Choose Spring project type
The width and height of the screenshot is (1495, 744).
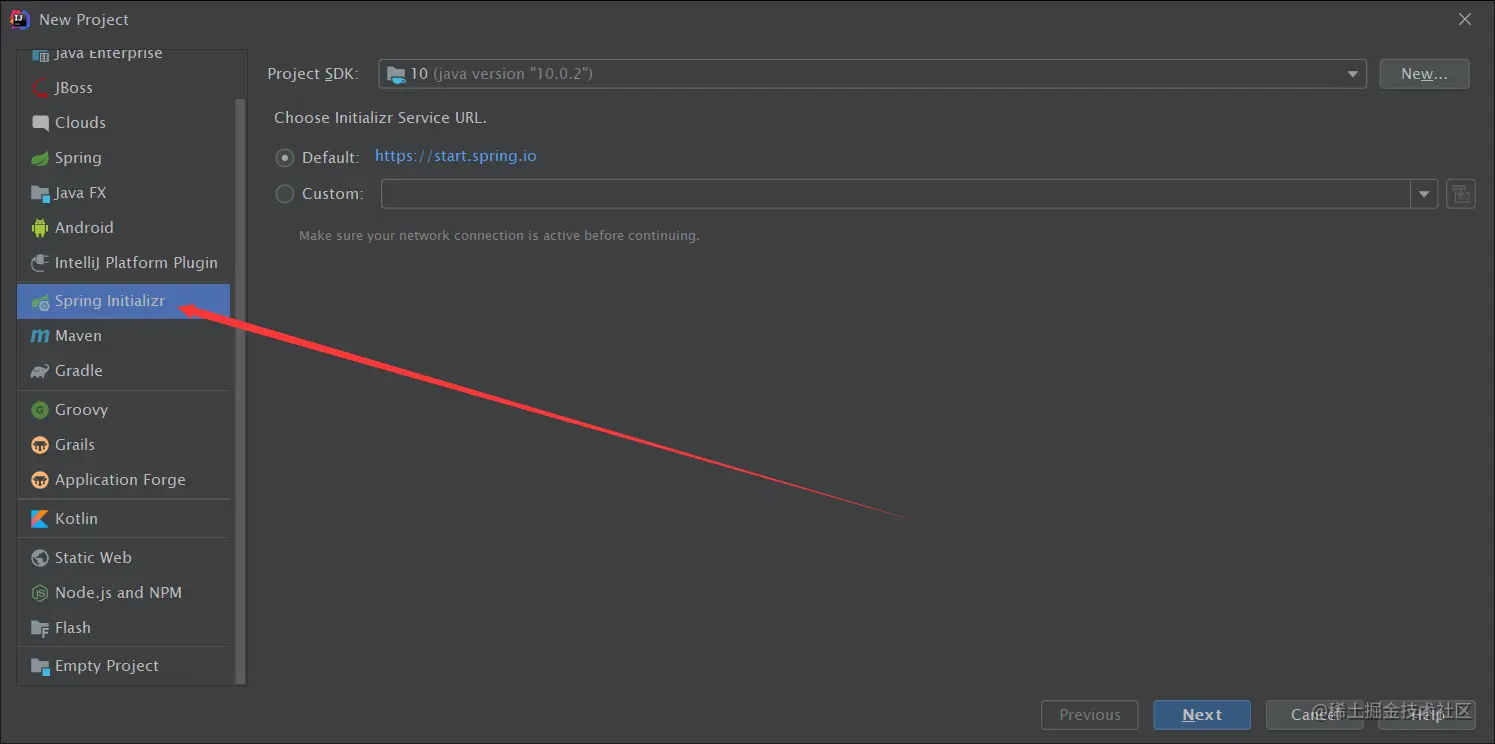tap(124, 158)
